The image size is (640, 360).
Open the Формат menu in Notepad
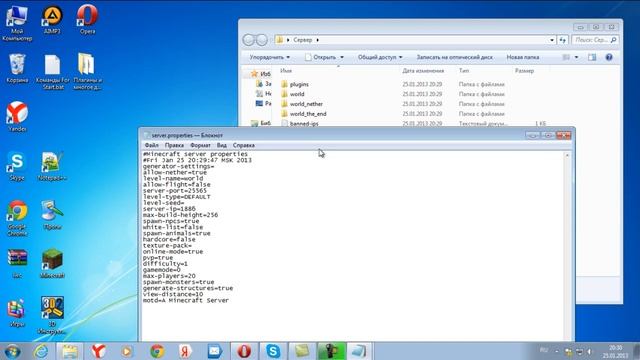pyautogui.click(x=200, y=145)
